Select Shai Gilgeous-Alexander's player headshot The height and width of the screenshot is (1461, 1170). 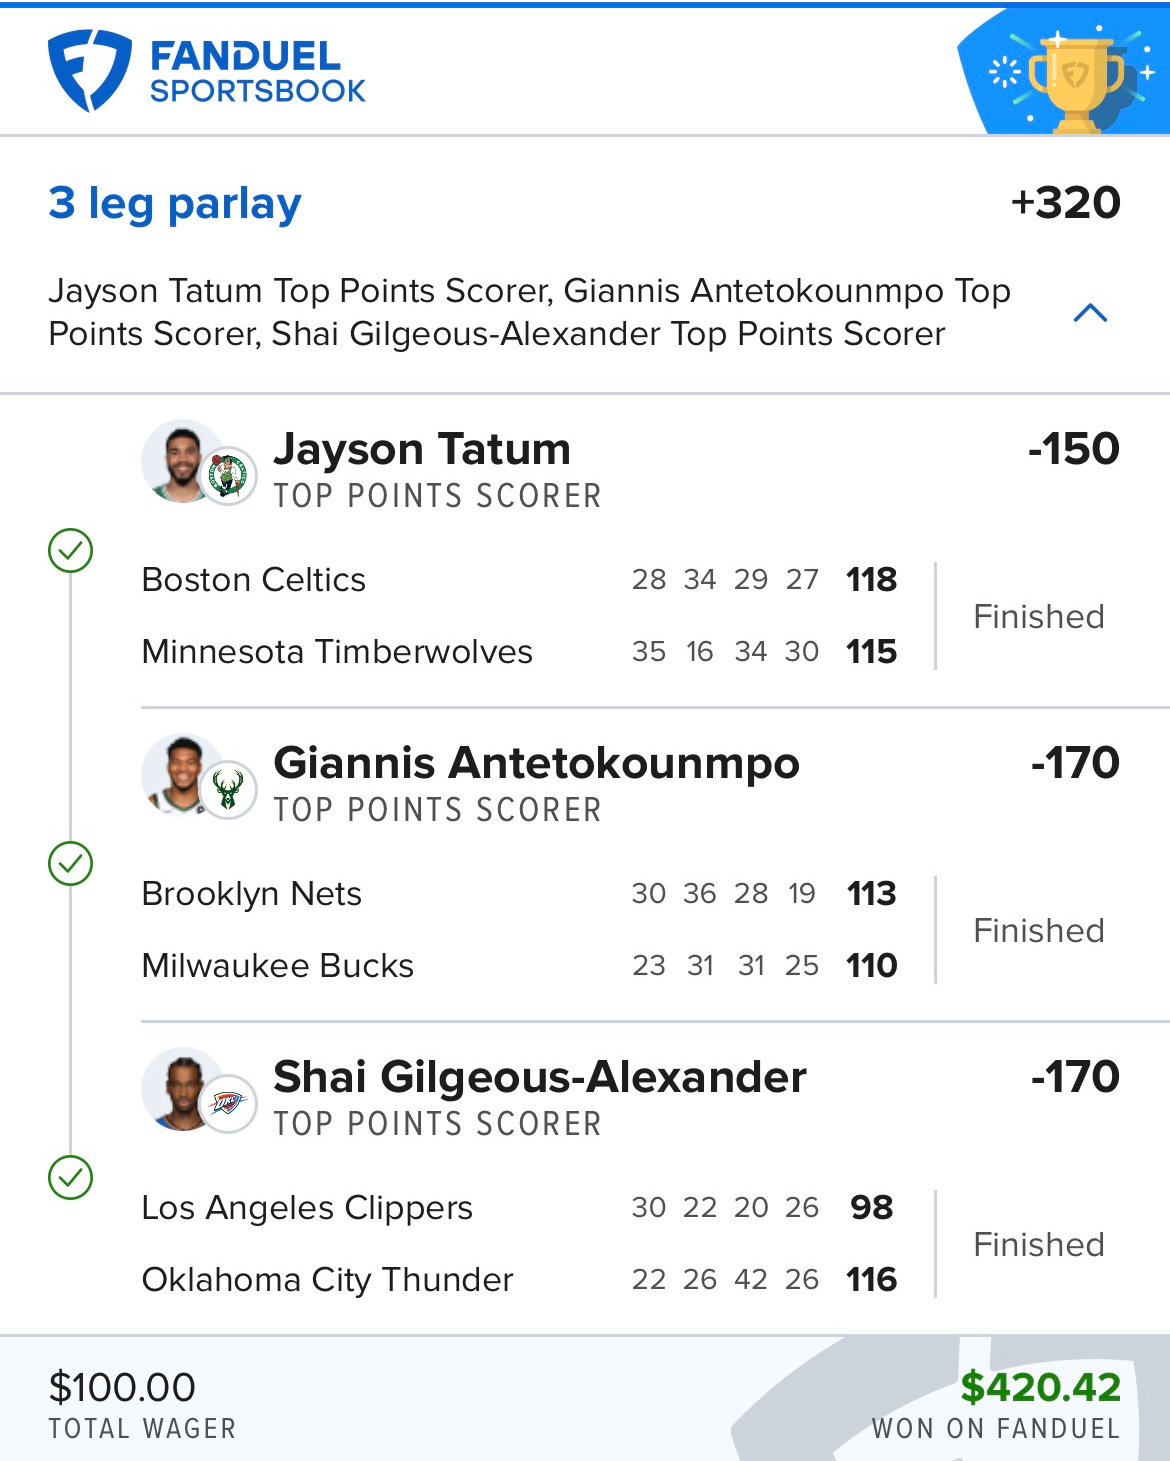(180, 1089)
